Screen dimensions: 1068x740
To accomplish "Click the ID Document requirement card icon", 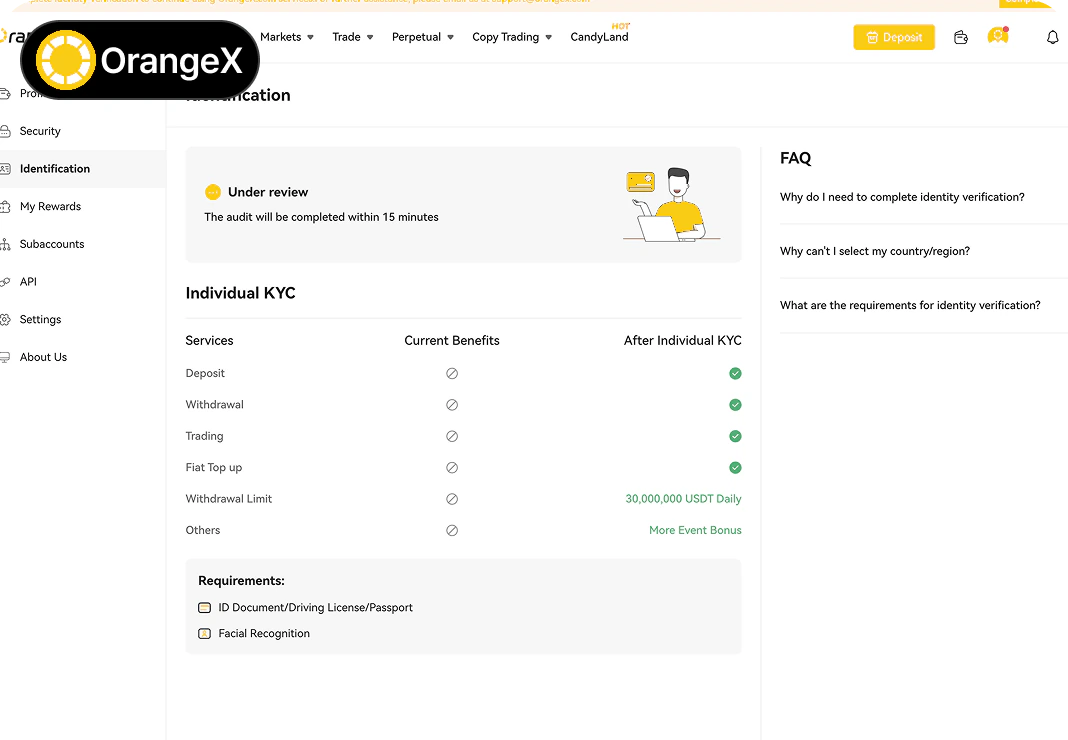I will (x=204, y=608).
